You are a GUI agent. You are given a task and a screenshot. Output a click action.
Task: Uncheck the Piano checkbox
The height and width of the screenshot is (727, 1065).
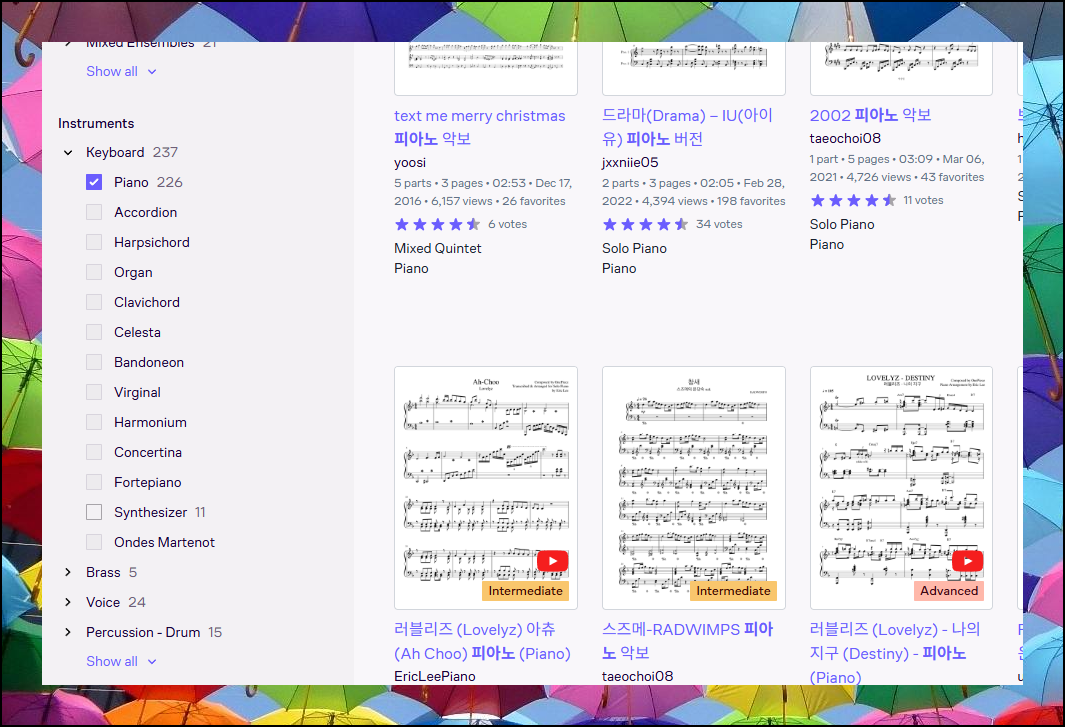94,182
